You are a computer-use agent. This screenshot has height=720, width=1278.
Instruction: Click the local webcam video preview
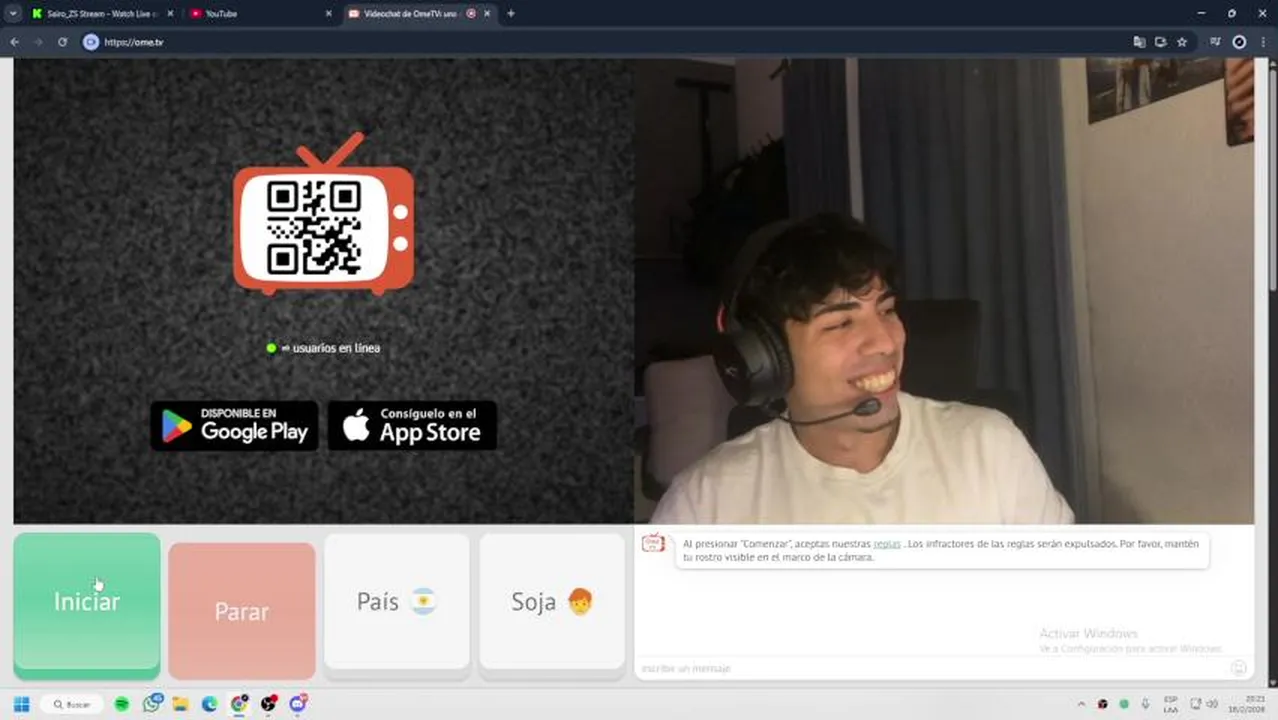pos(944,290)
